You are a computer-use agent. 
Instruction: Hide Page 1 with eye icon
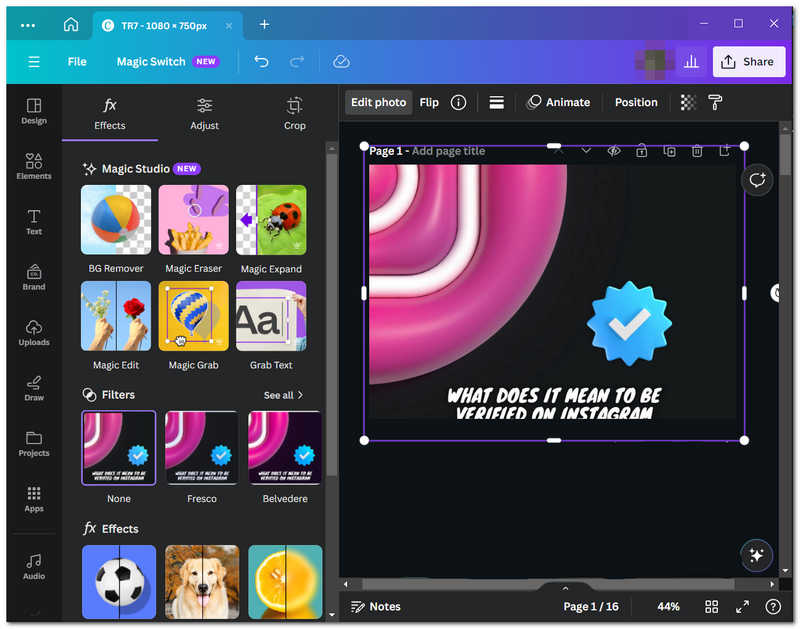(614, 151)
